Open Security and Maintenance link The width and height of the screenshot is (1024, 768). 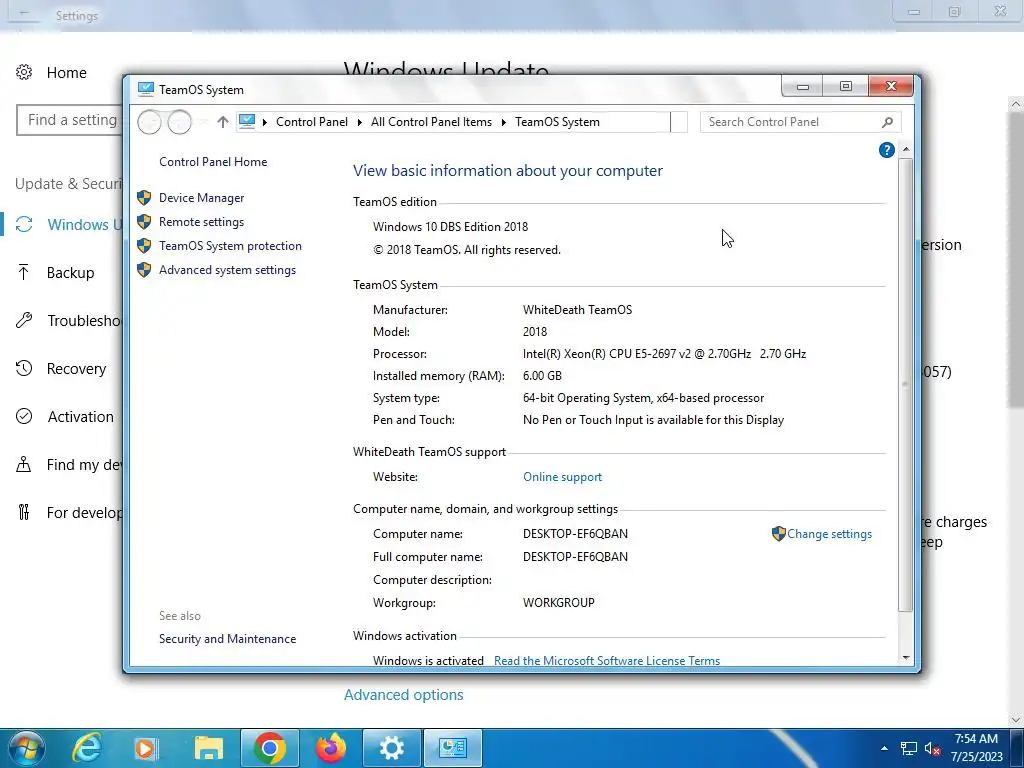(227, 639)
